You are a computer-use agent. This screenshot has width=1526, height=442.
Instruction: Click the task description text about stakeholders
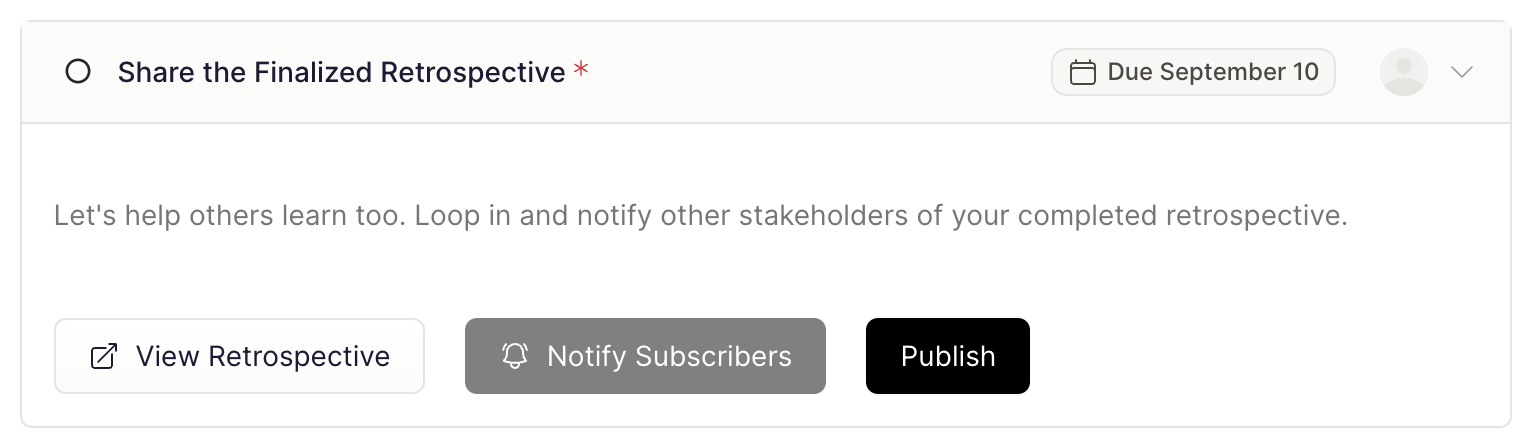701,216
